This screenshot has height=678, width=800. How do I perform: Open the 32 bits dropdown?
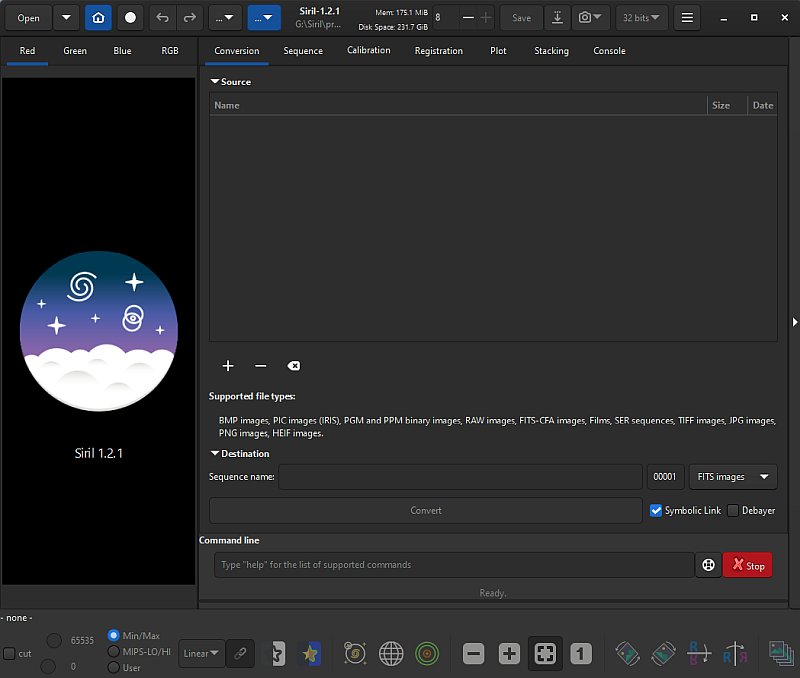coord(641,18)
